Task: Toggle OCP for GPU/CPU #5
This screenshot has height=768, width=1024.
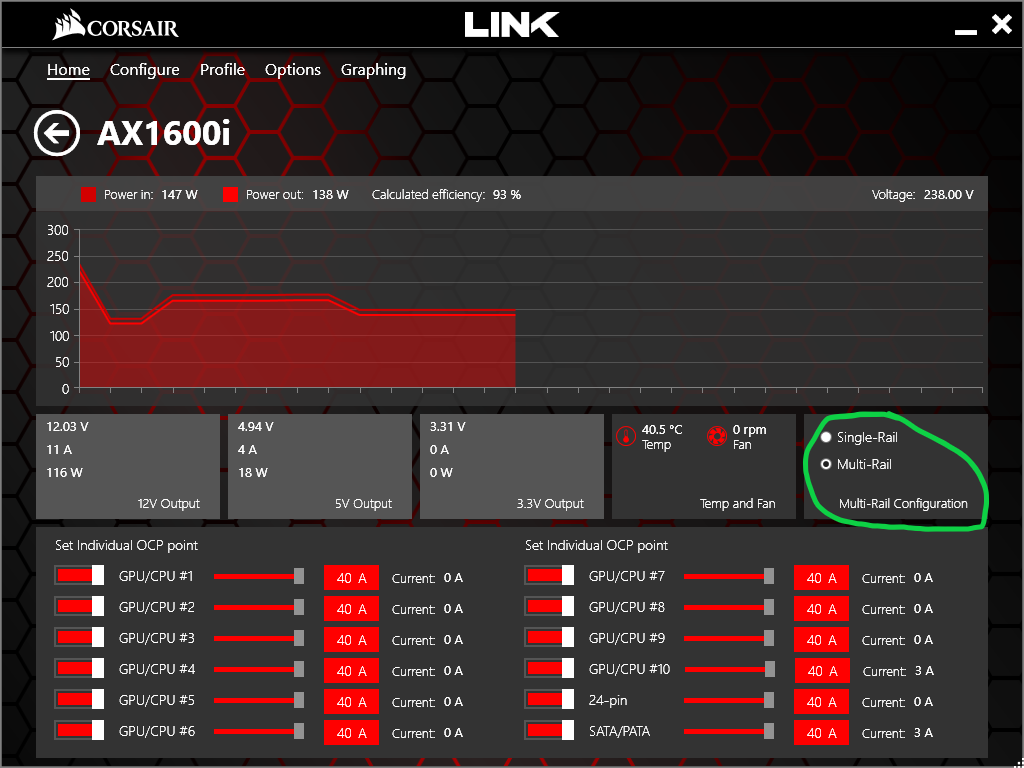Action: tap(80, 700)
